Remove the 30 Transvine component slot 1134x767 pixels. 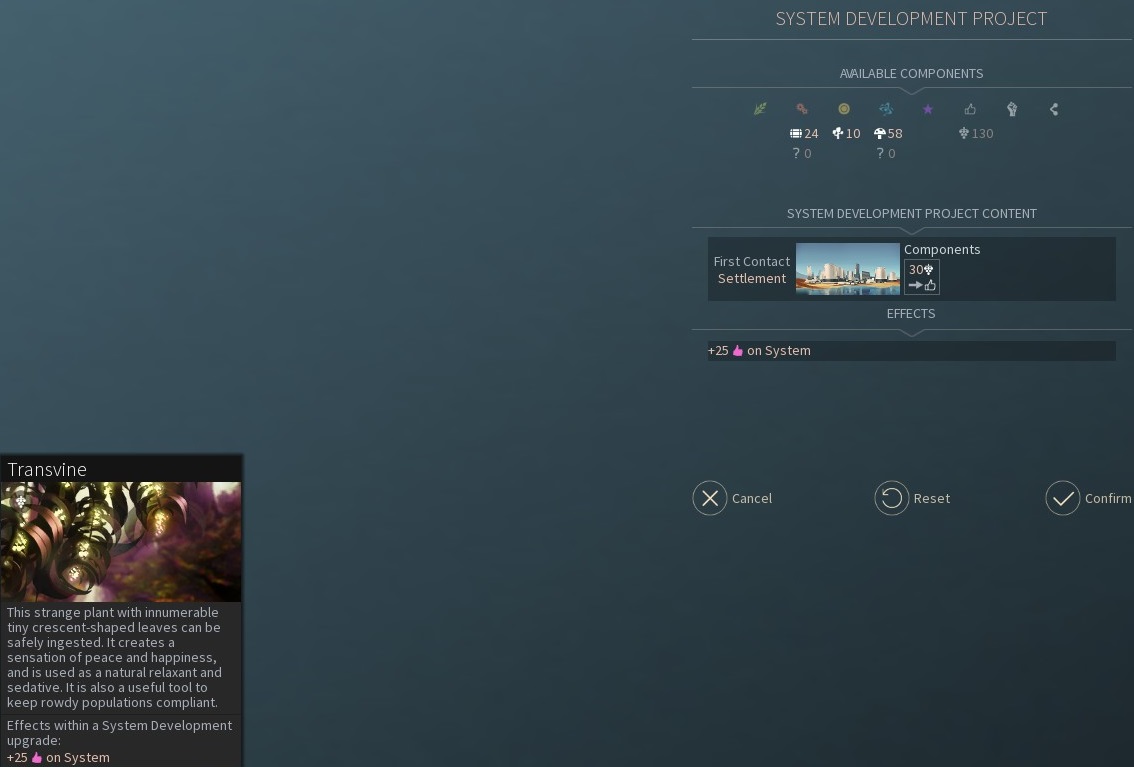coord(921,277)
